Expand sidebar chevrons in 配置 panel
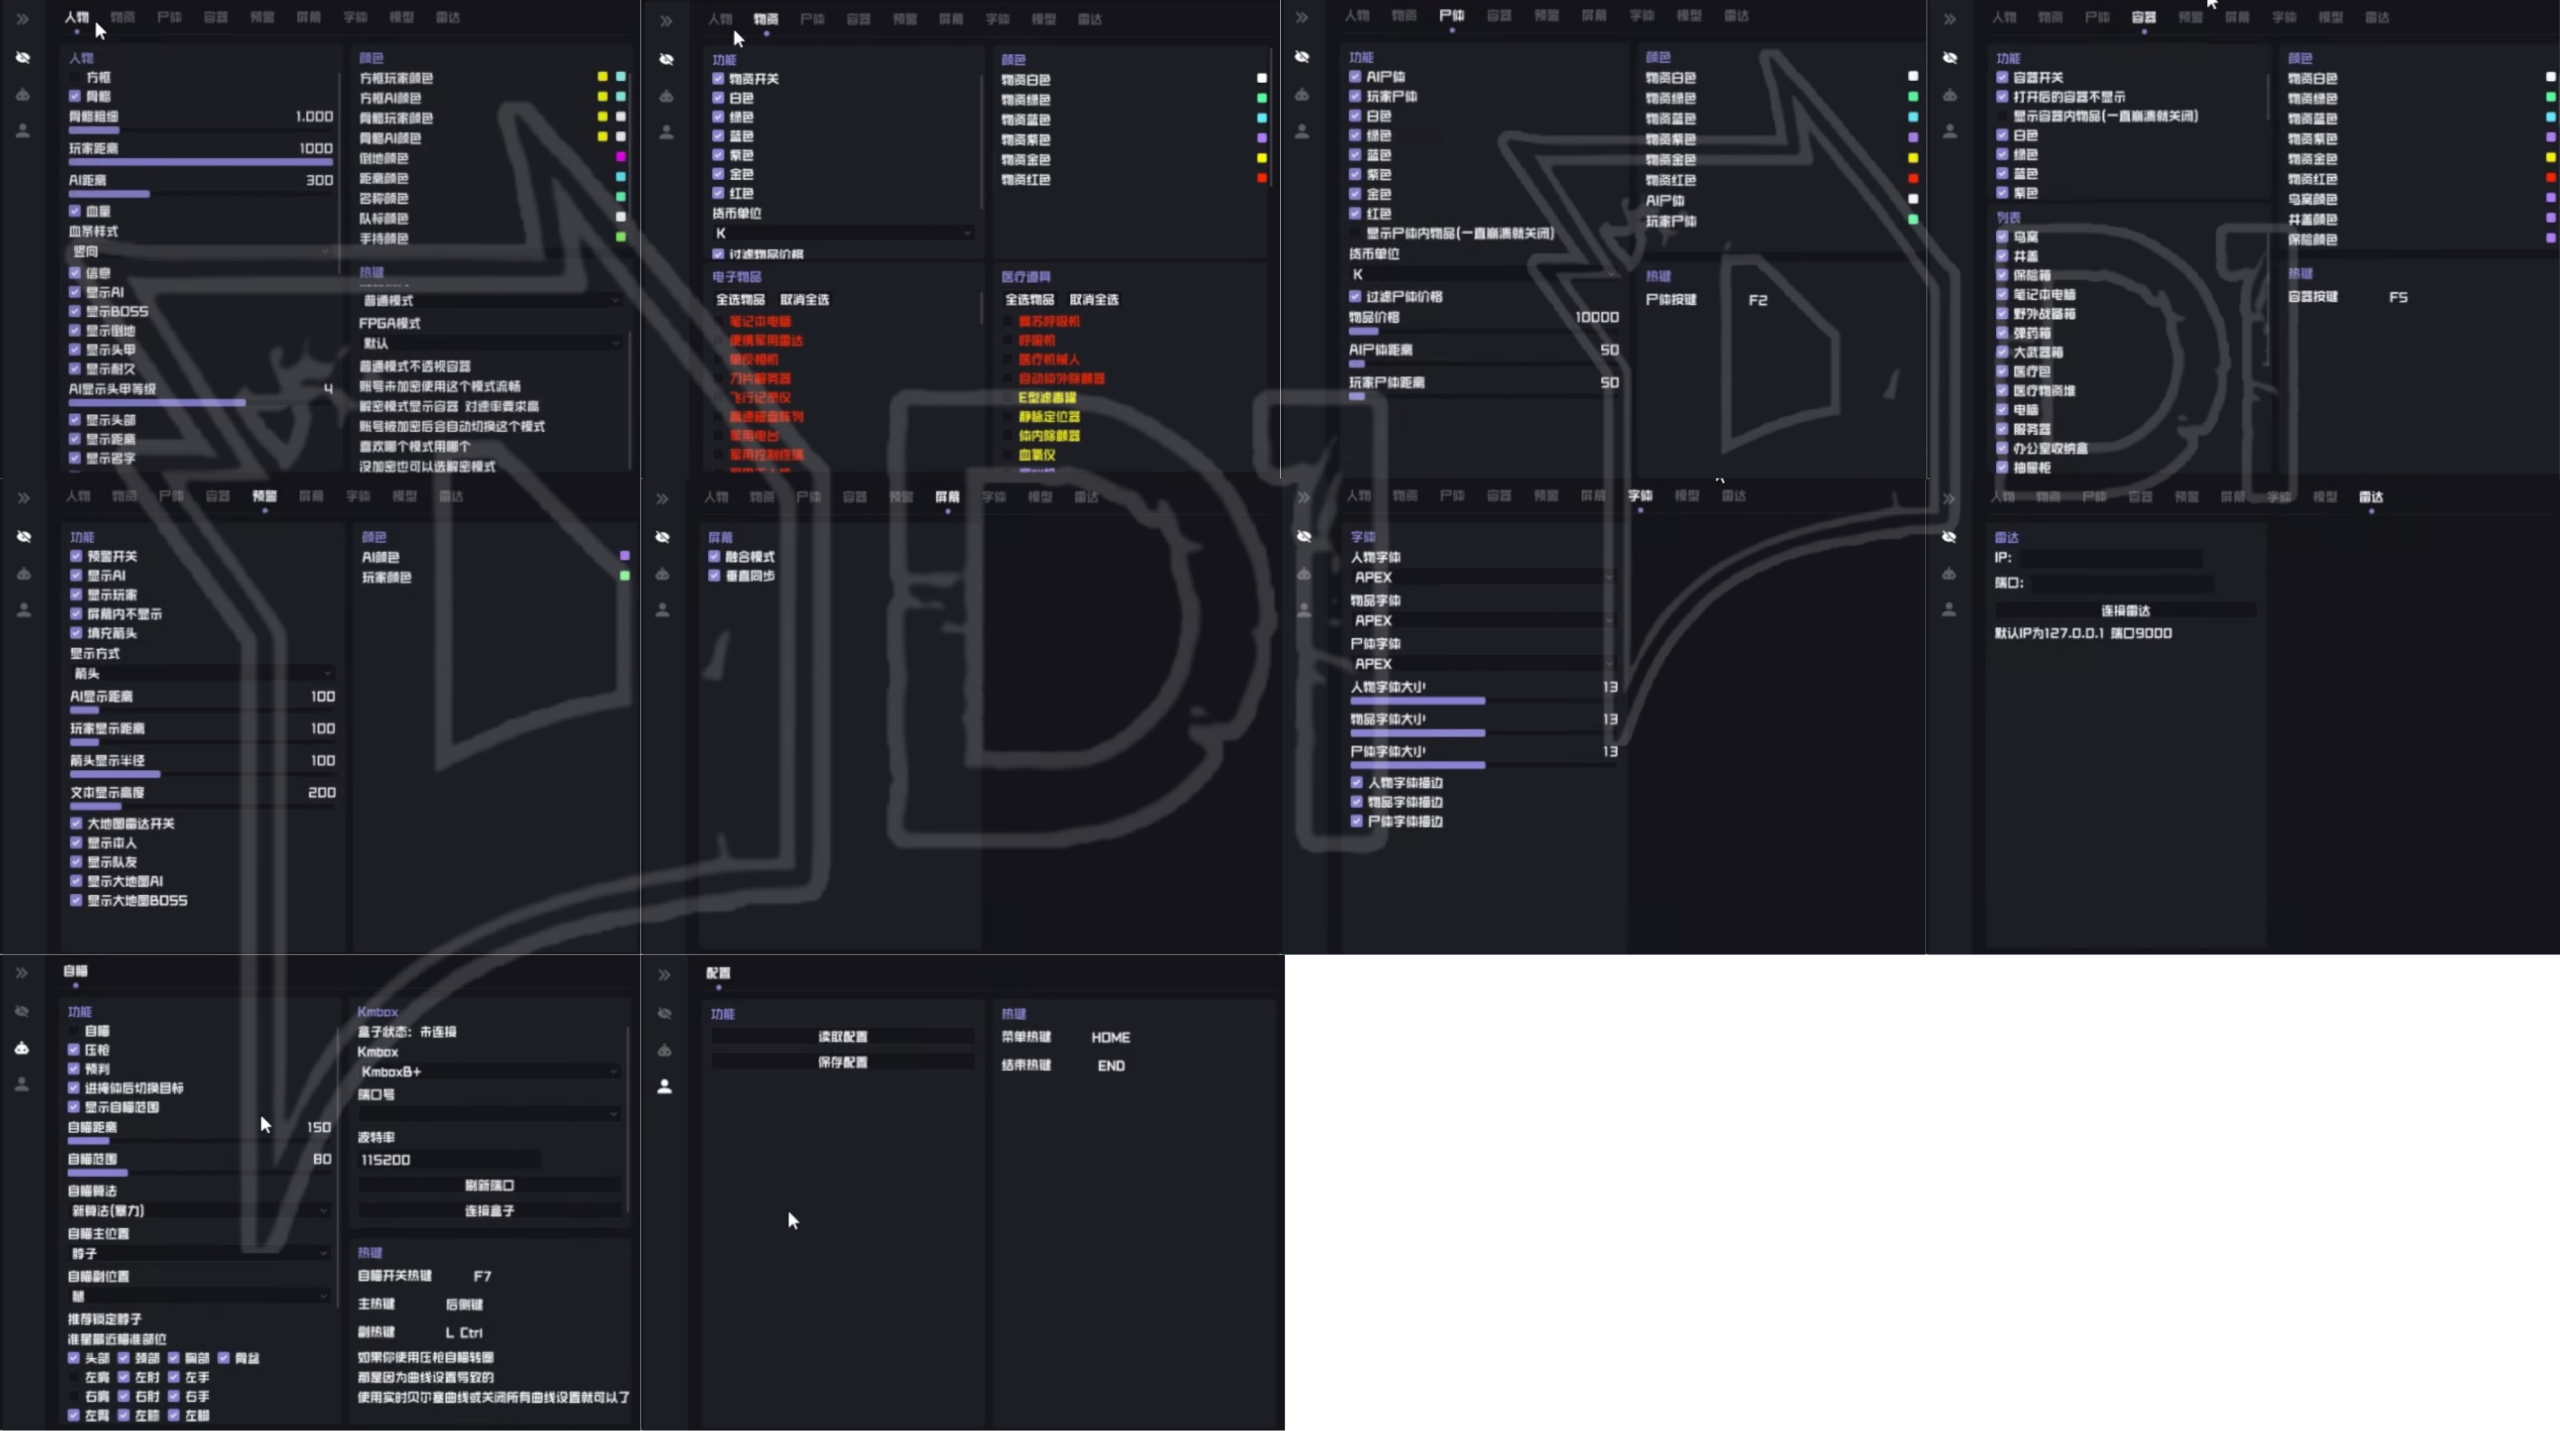This screenshot has height=1431, width=2560. (665, 974)
